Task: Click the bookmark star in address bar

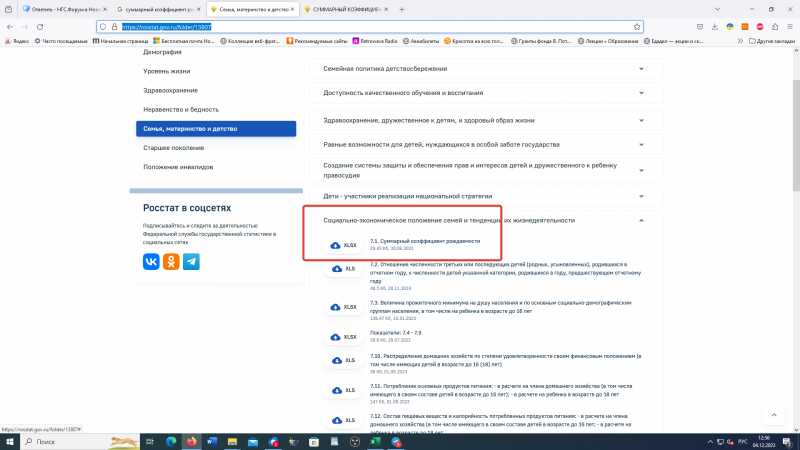Action: click(x=637, y=27)
